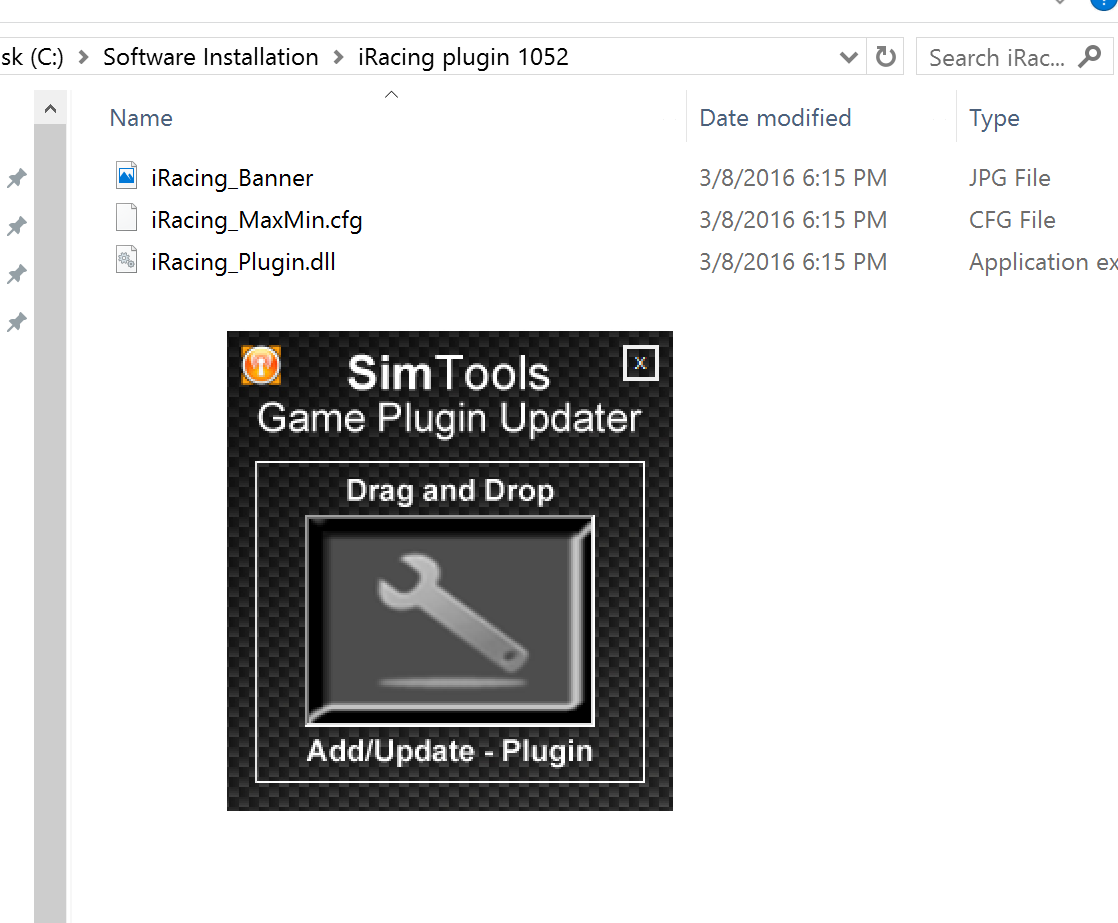1118x923 pixels.
Task: Sort files by Name column
Action: tap(141, 118)
